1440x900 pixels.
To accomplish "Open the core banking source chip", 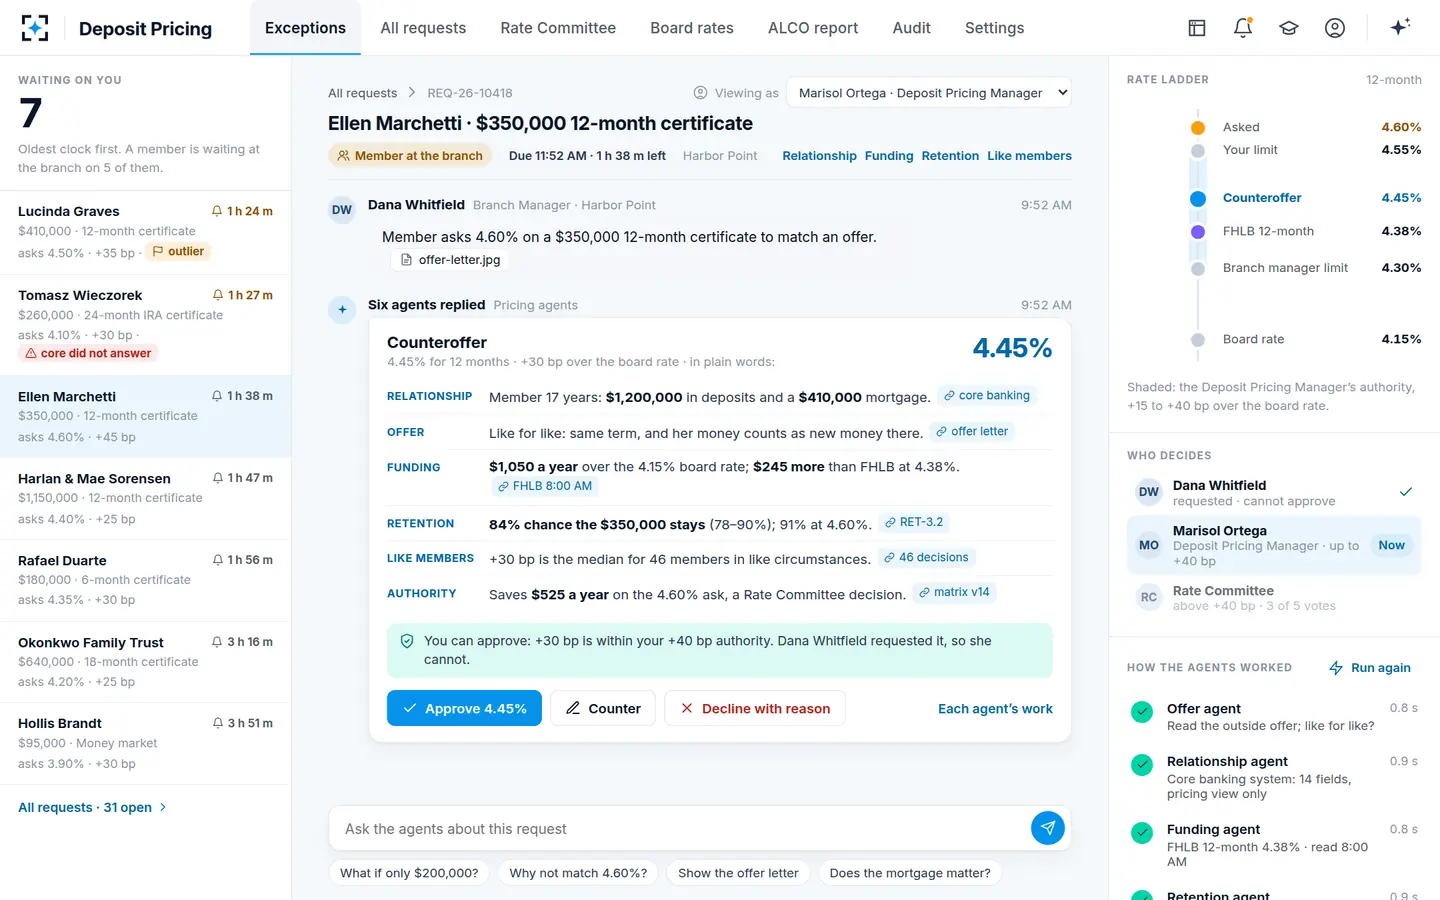I will tap(986, 396).
